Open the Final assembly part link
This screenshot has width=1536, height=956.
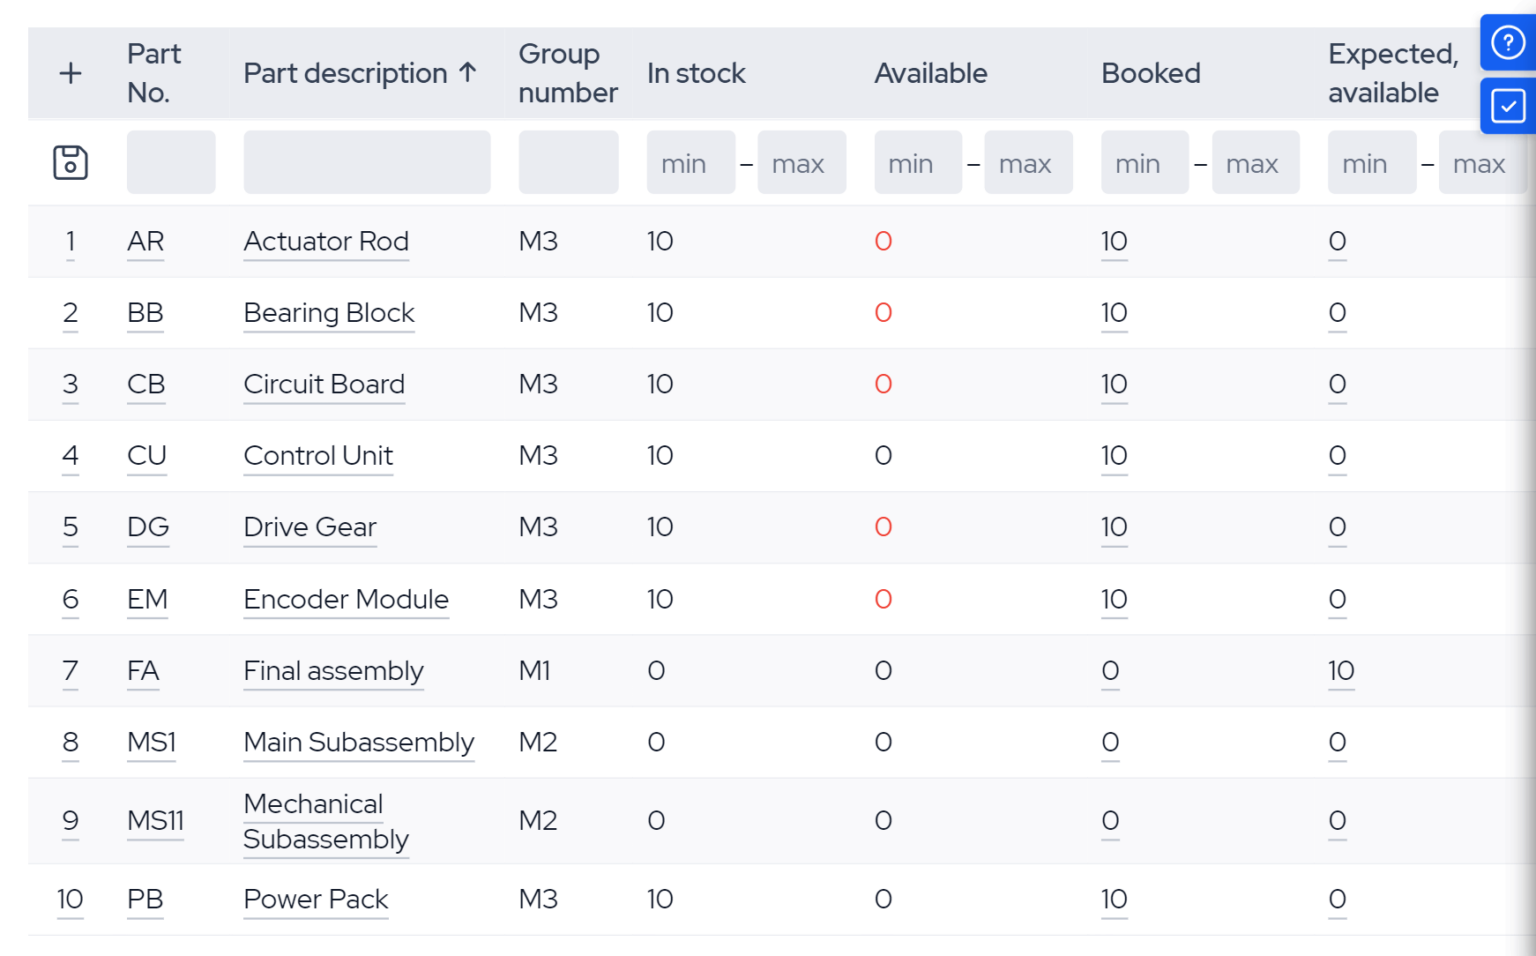333,670
